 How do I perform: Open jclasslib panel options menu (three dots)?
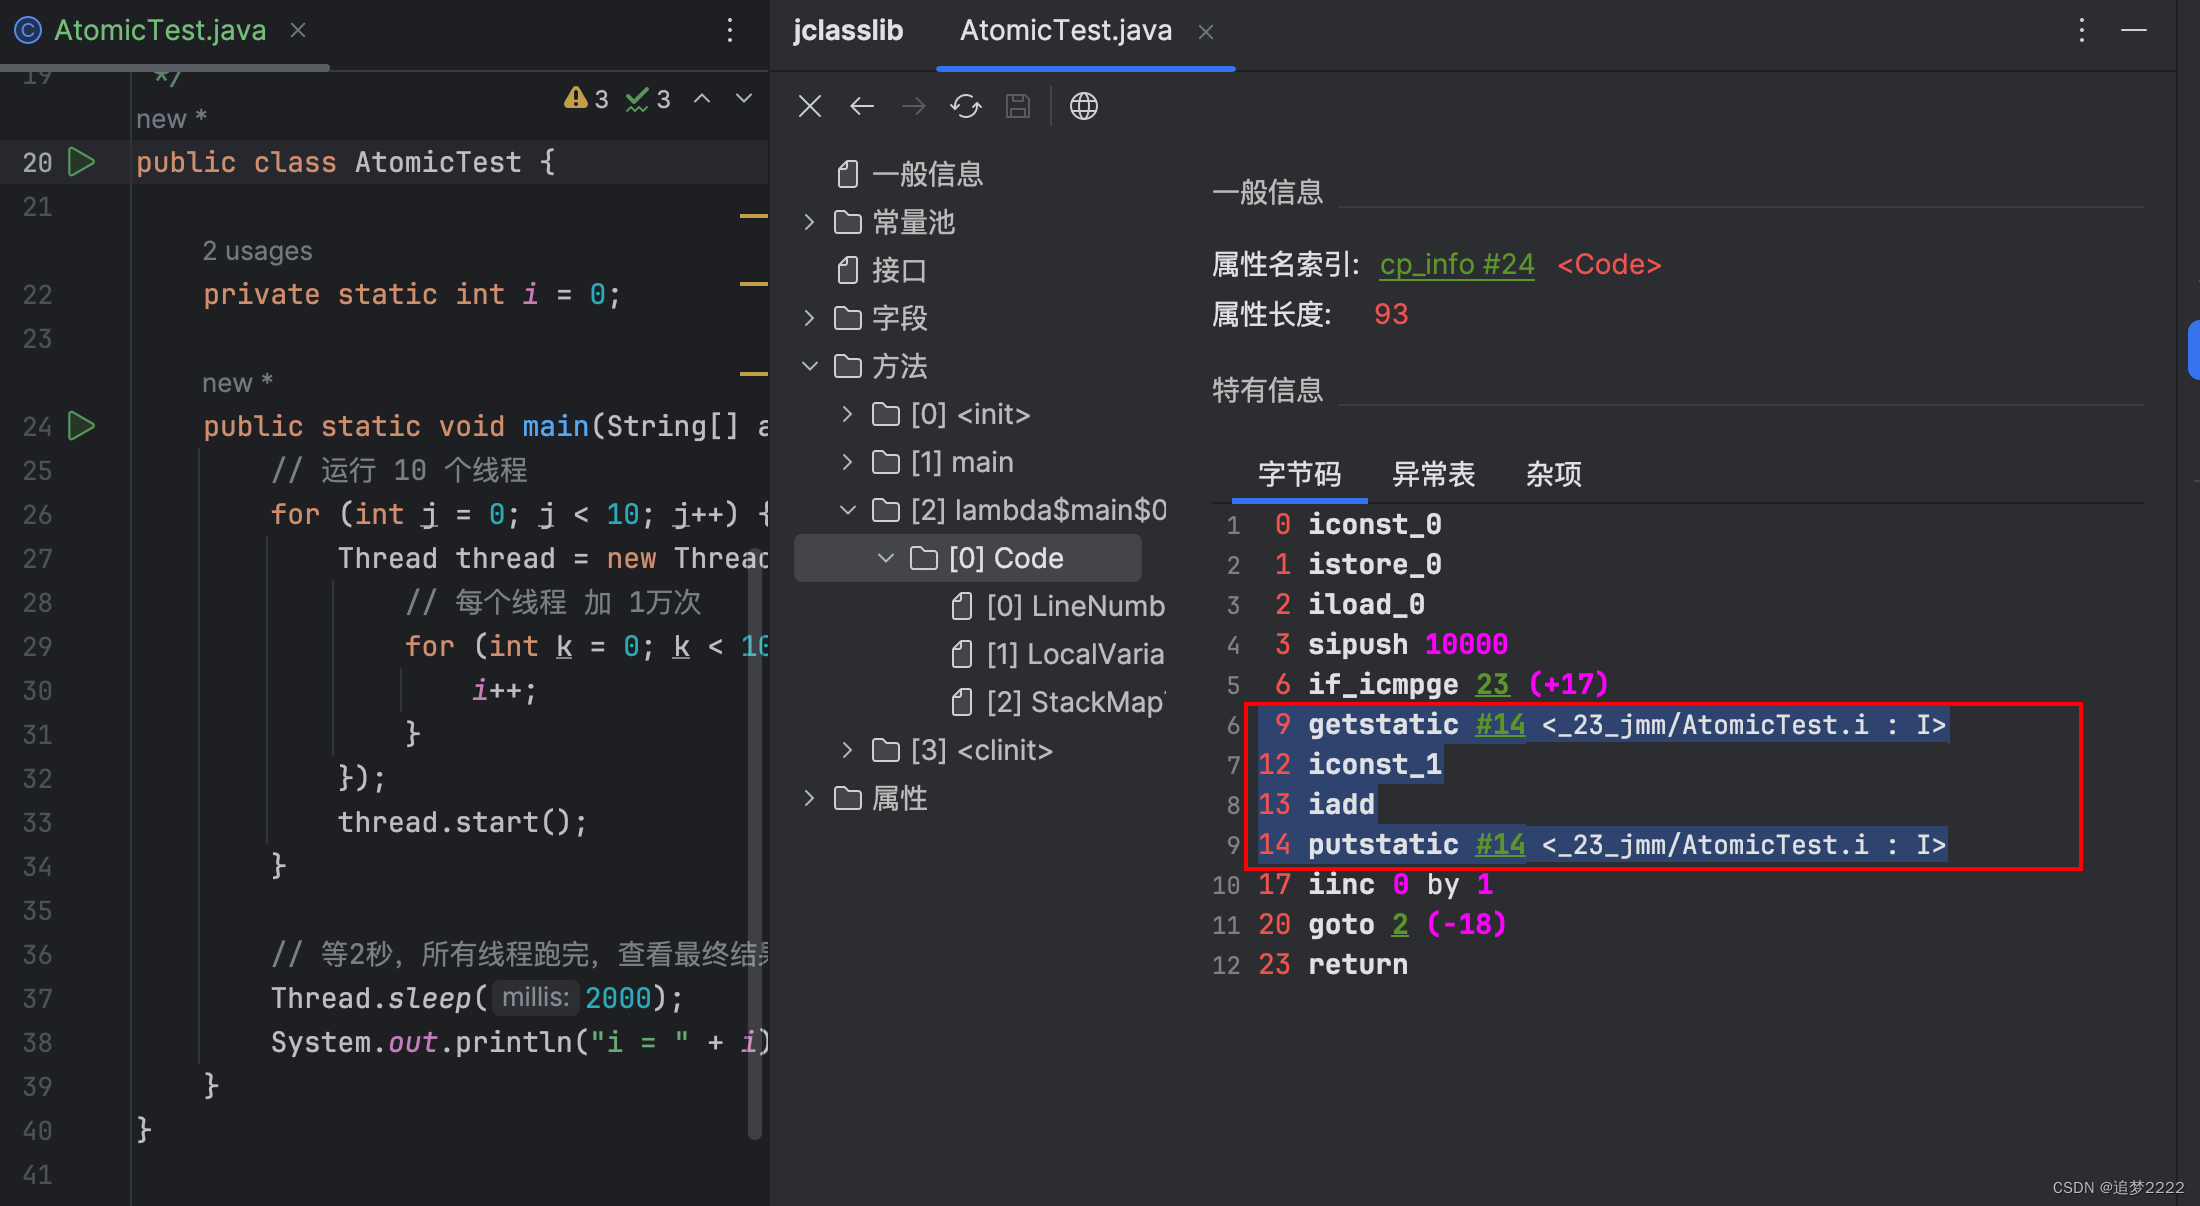2082,30
